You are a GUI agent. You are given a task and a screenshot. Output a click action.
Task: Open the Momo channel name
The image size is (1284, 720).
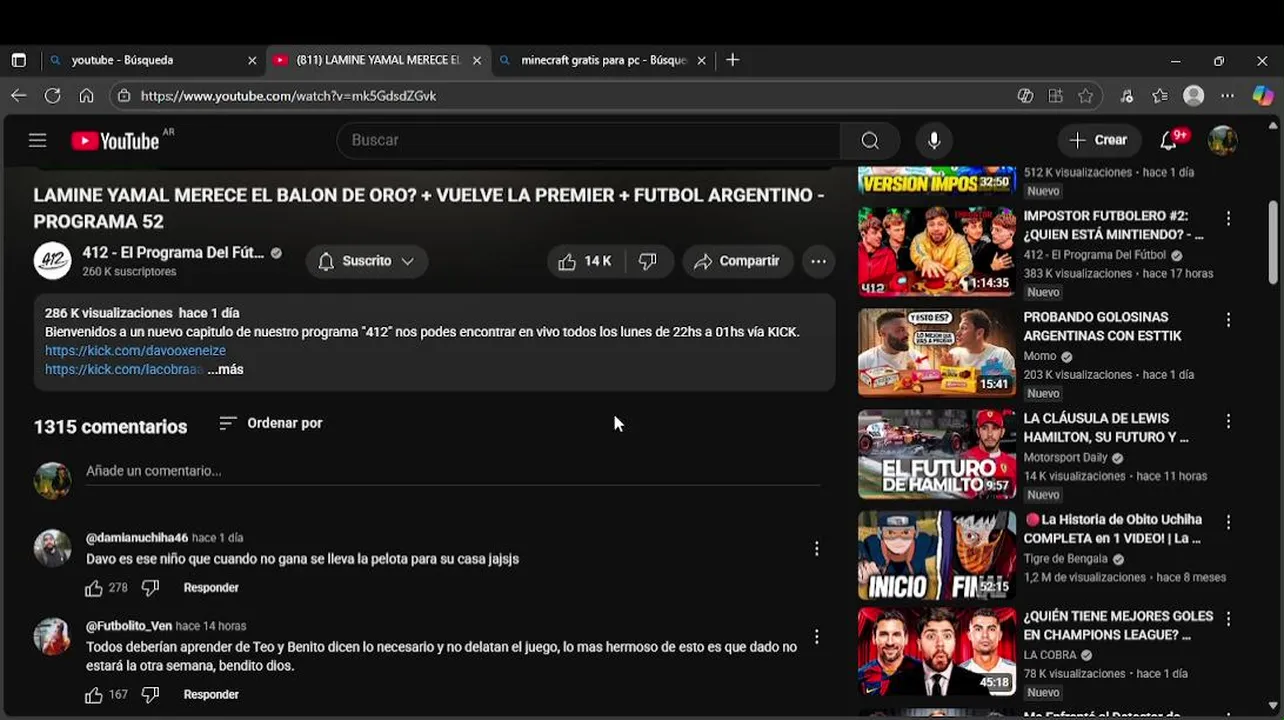tap(1040, 356)
